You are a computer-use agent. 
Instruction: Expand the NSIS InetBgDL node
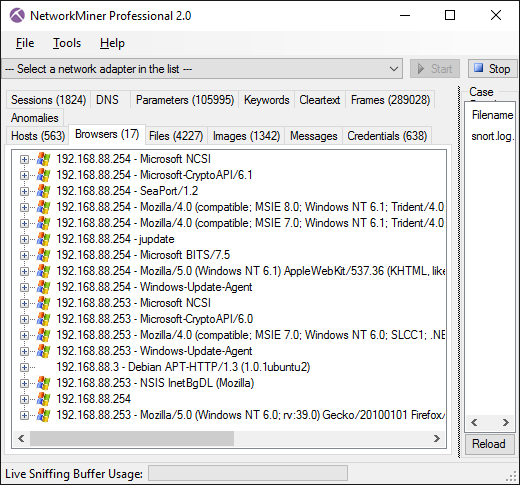24,383
